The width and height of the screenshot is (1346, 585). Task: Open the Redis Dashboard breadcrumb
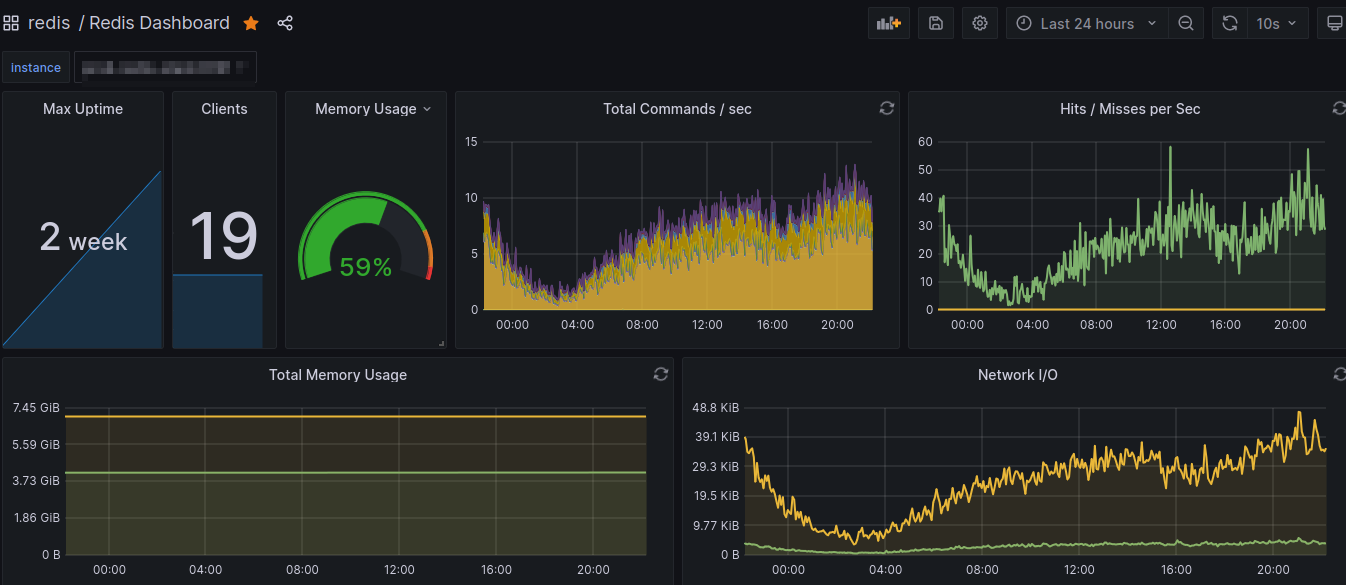click(x=158, y=22)
